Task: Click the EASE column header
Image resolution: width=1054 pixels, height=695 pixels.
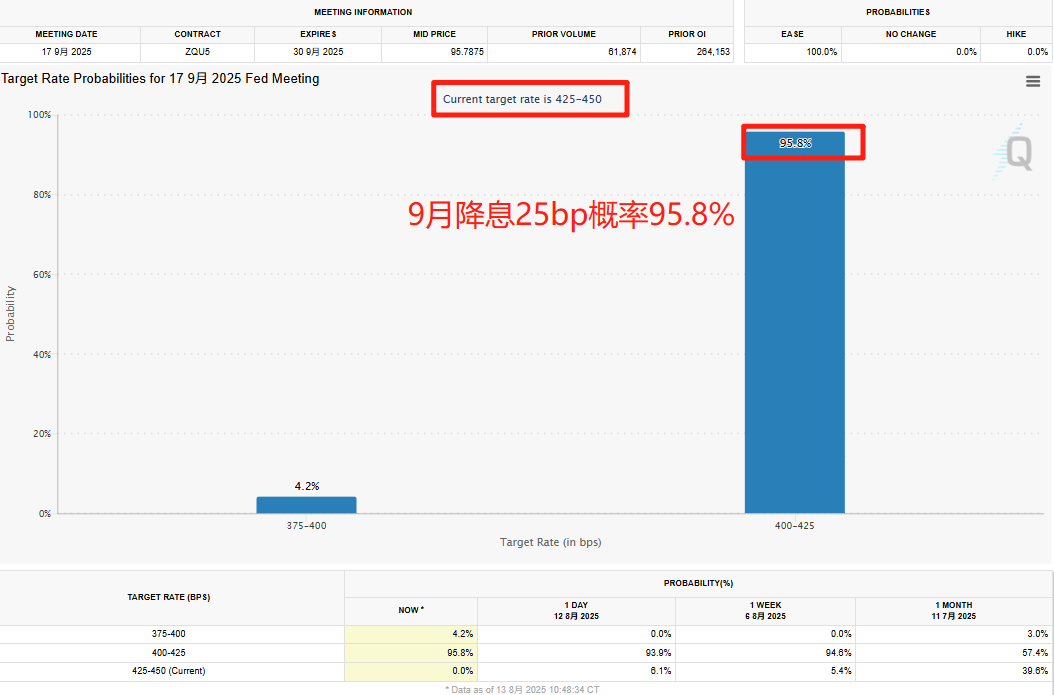Action: [793, 34]
